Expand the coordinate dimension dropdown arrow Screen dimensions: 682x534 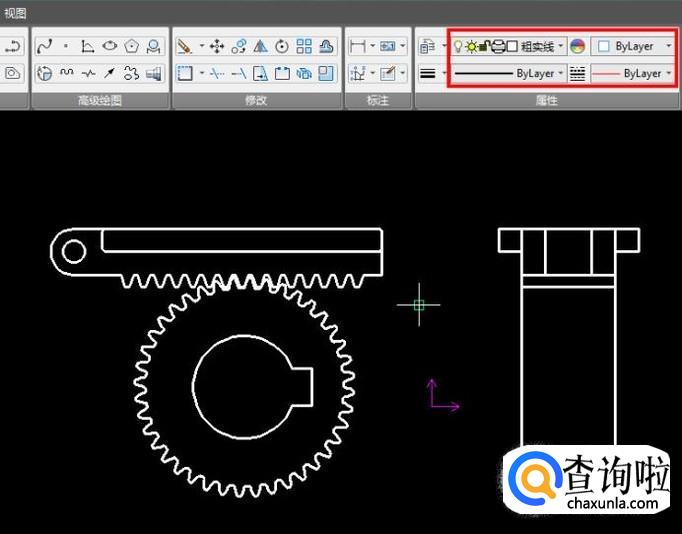click(373, 72)
